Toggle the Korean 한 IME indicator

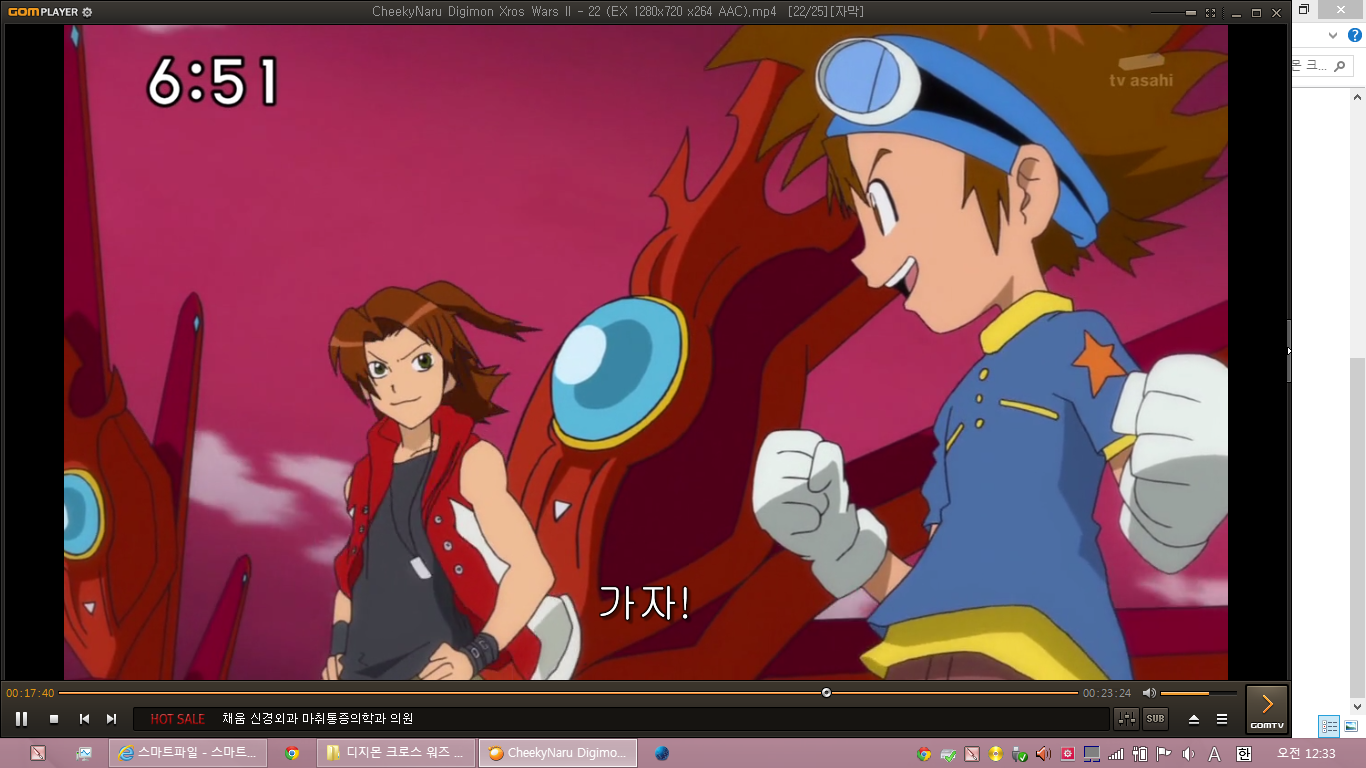coord(1243,754)
